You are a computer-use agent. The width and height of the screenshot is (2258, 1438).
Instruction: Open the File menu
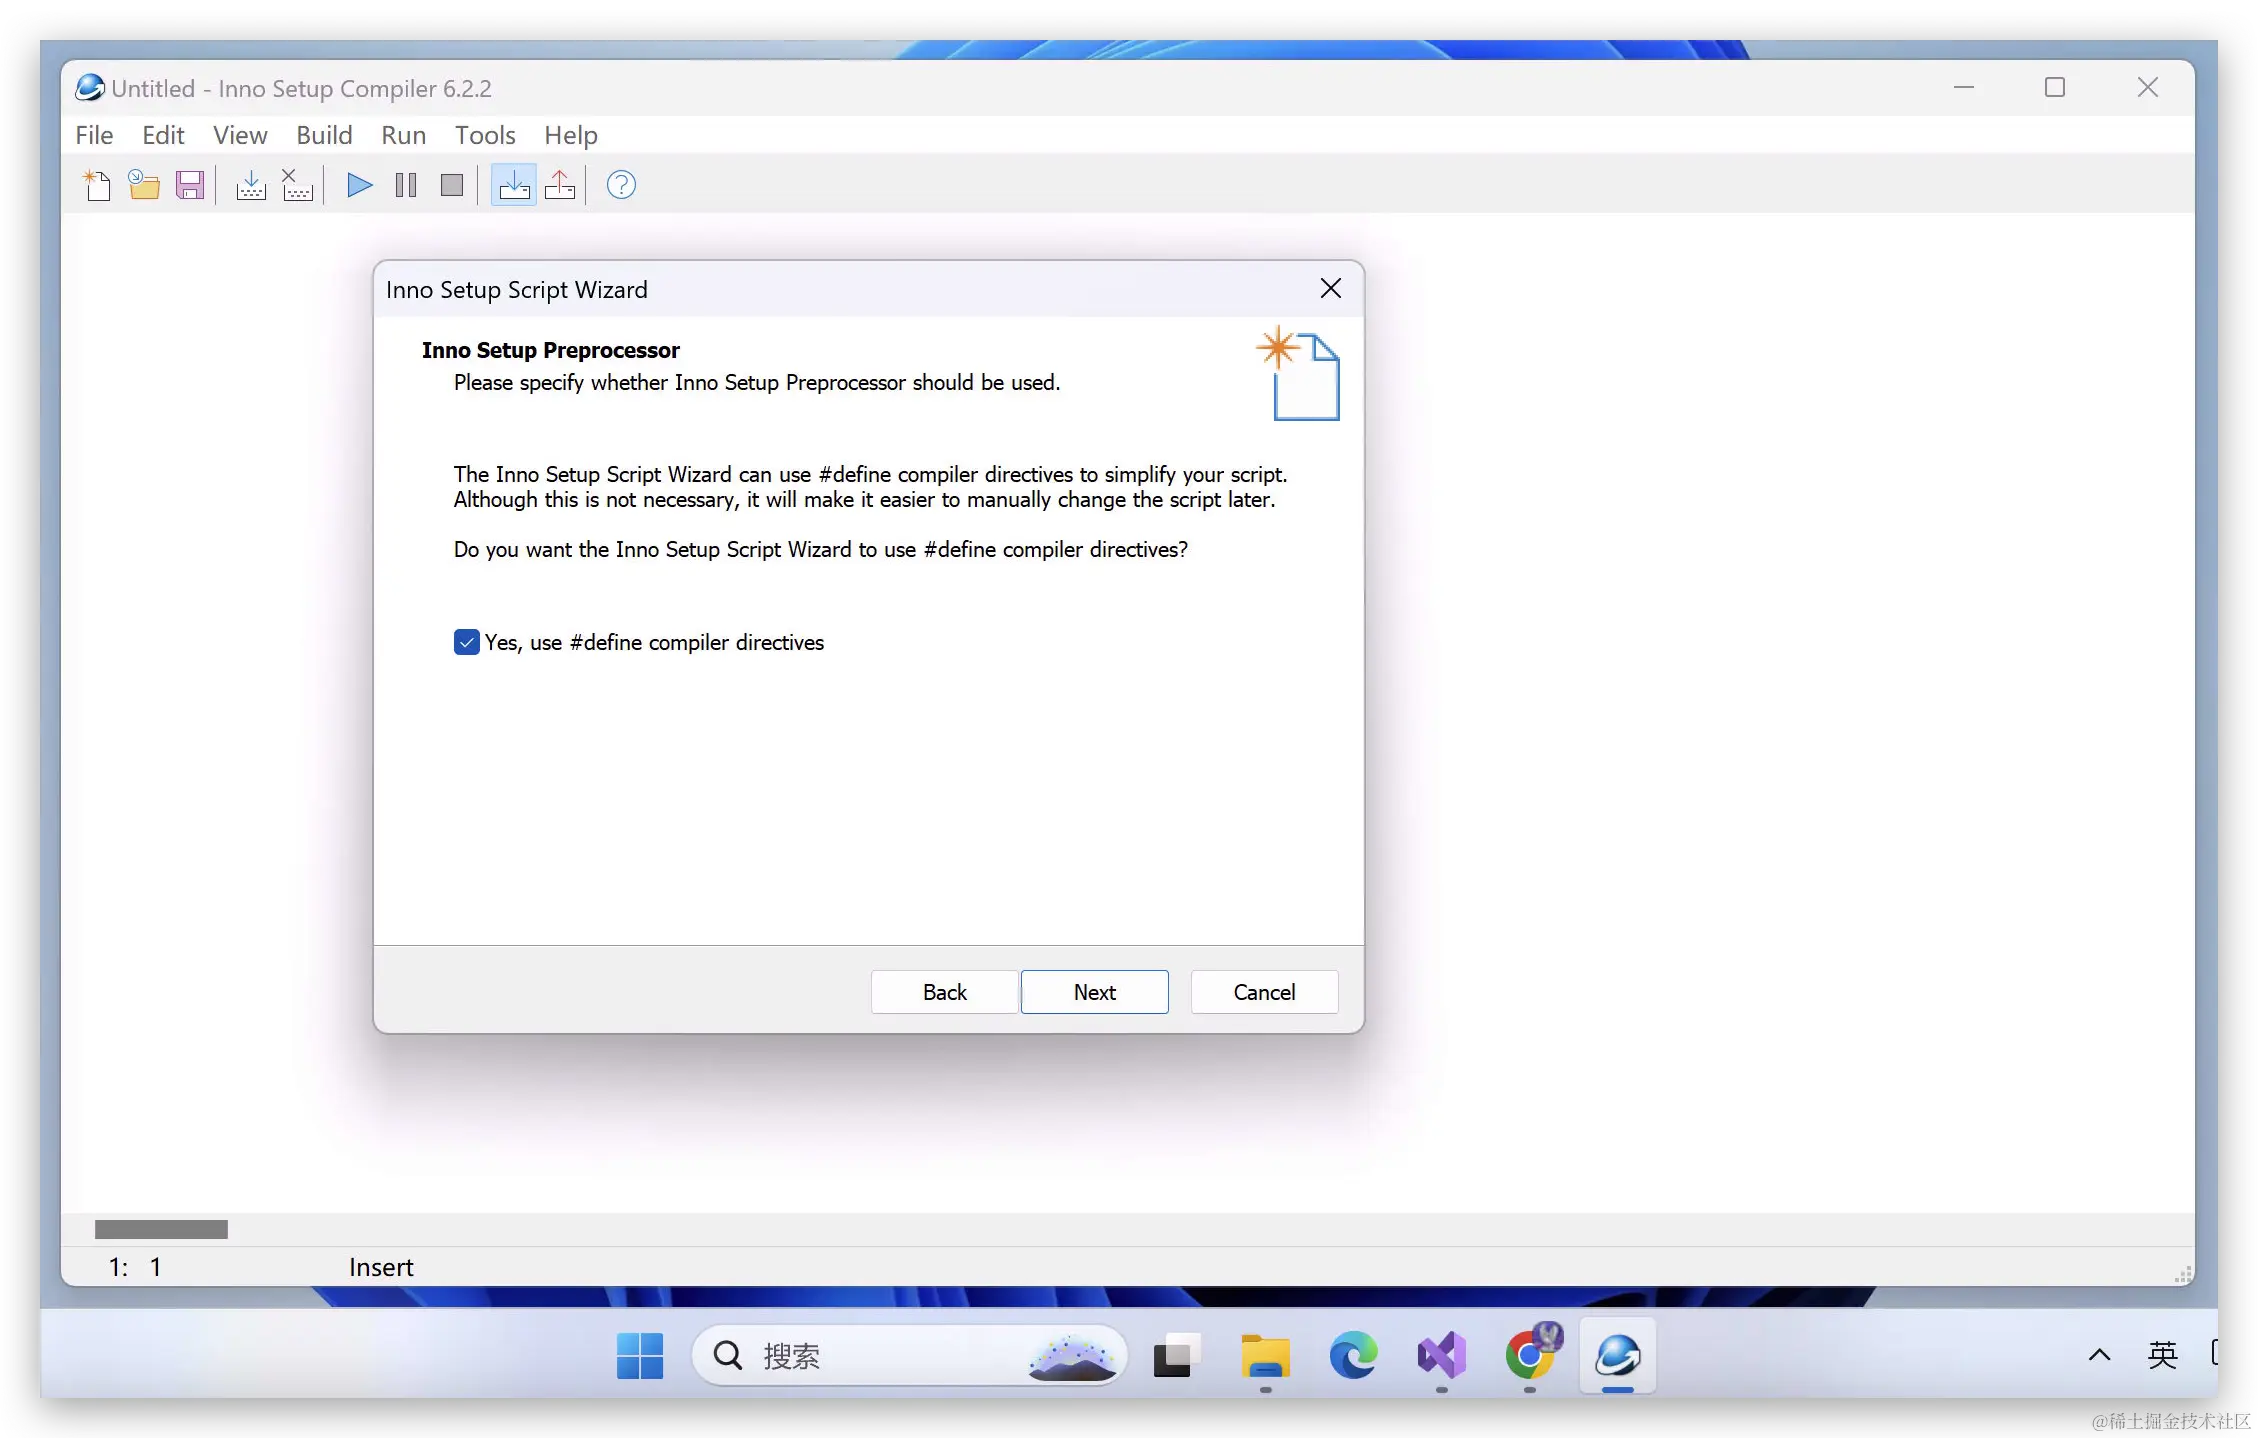(94, 135)
